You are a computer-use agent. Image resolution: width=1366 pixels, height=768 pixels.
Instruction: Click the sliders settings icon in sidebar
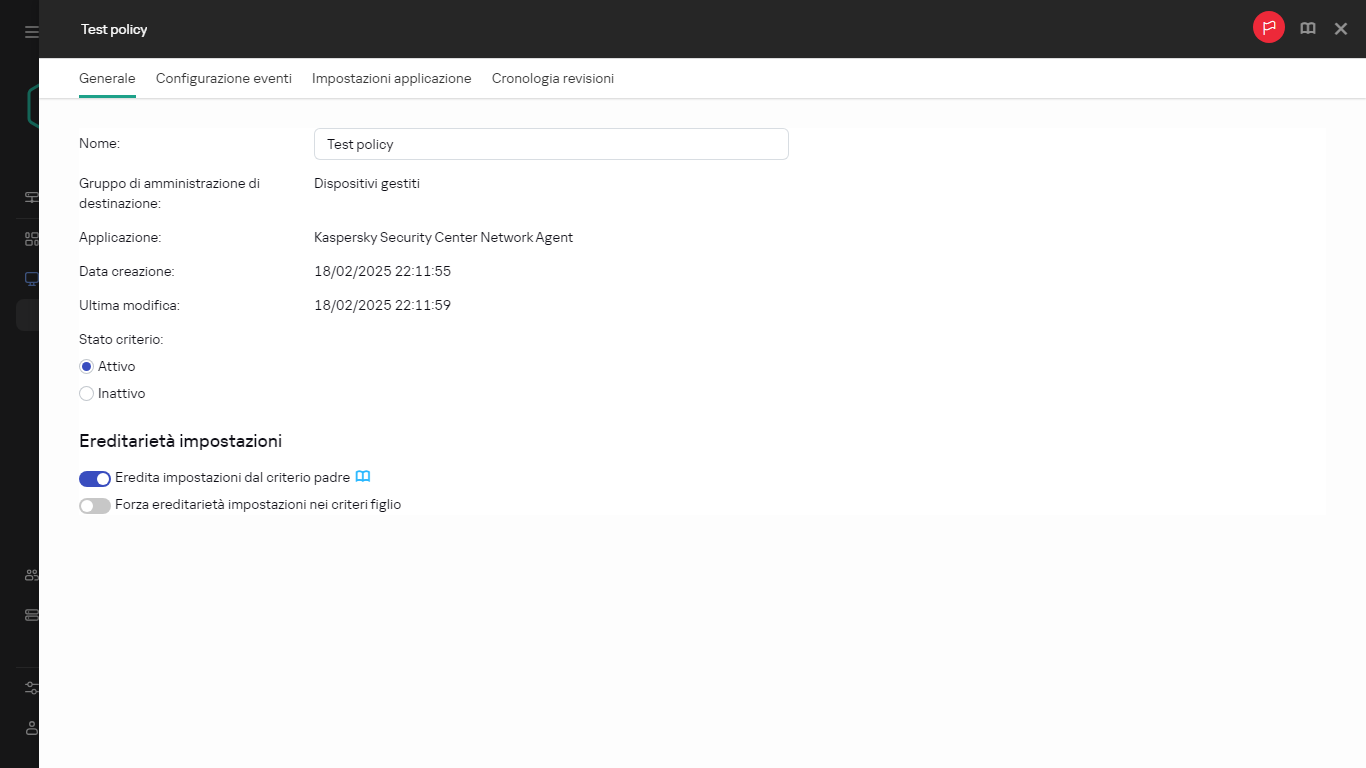click(x=31, y=688)
